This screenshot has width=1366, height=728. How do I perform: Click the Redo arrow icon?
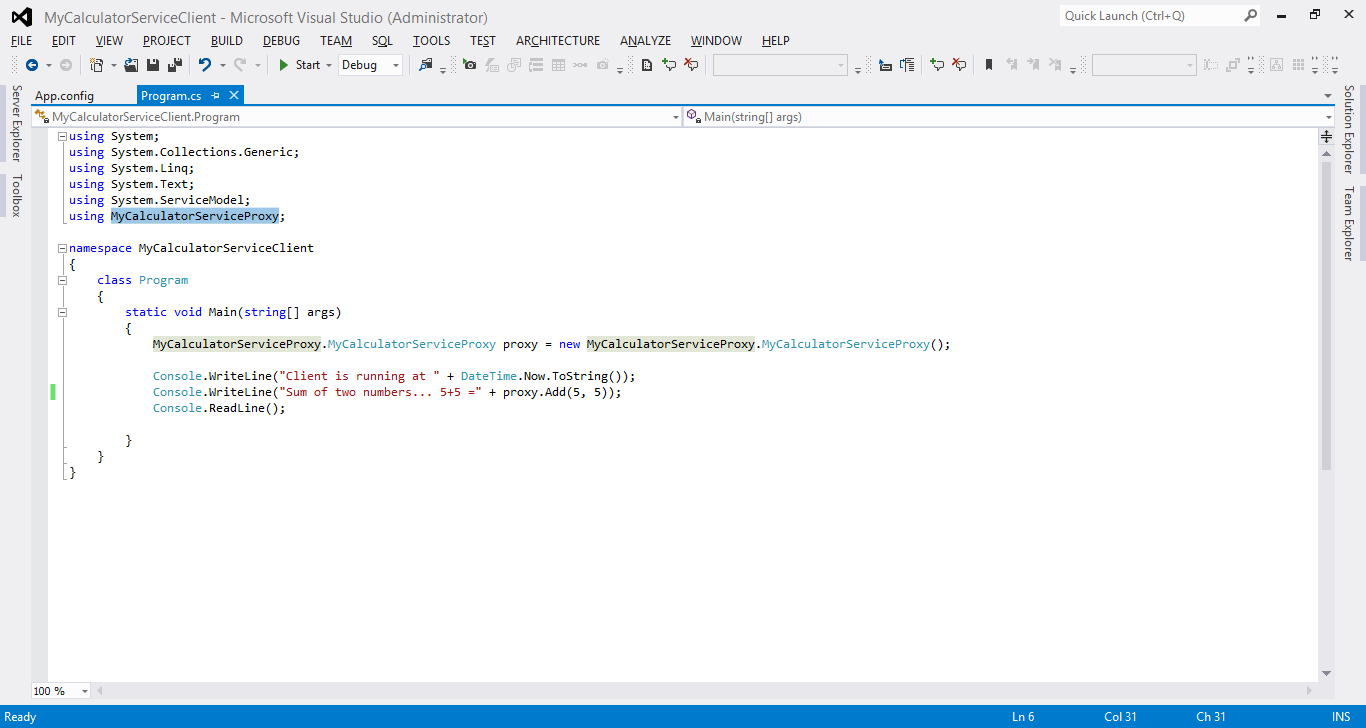[240, 65]
